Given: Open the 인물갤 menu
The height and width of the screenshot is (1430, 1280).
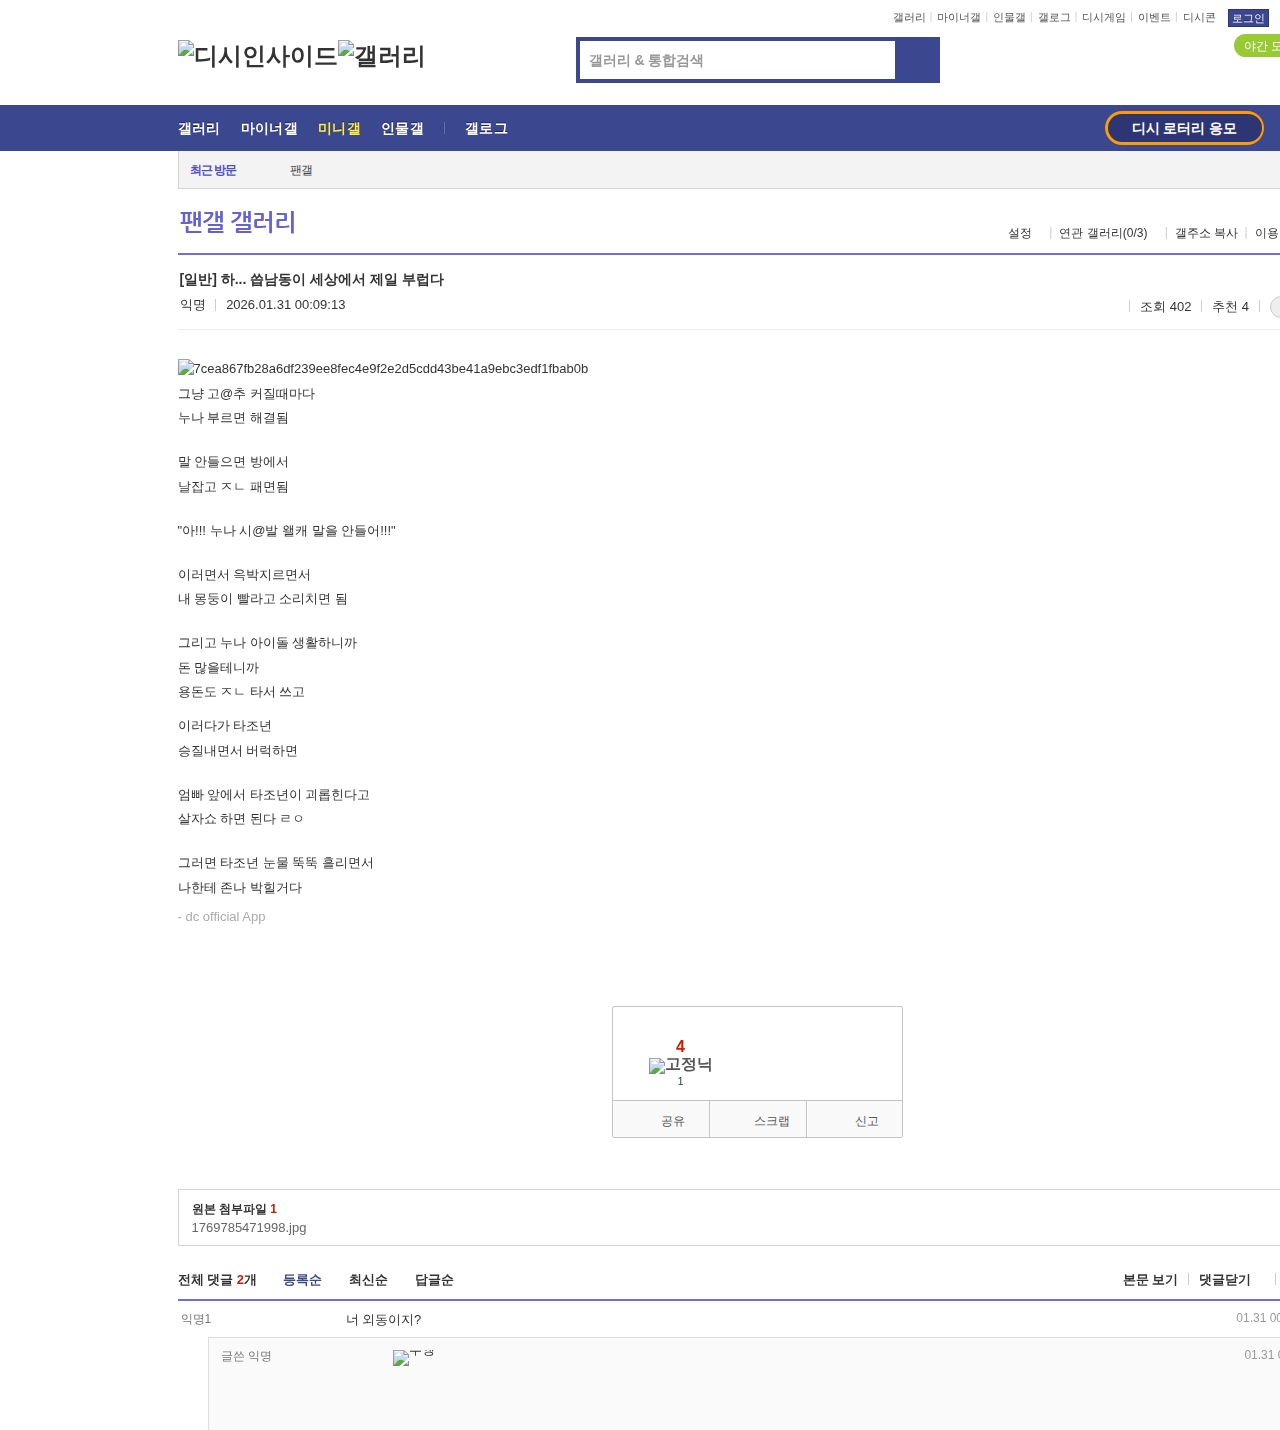Looking at the screenshot, I should (x=402, y=128).
